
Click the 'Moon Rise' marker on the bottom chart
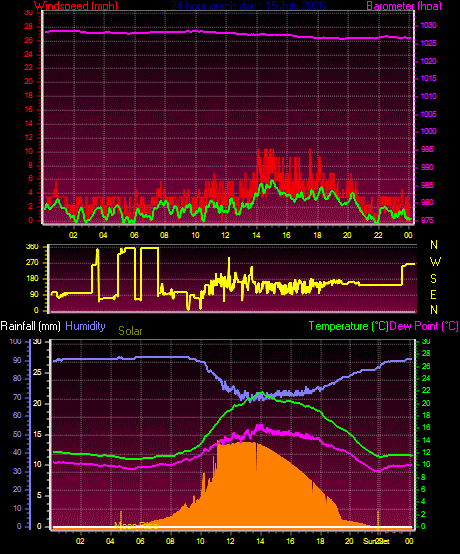click(x=136, y=526)
